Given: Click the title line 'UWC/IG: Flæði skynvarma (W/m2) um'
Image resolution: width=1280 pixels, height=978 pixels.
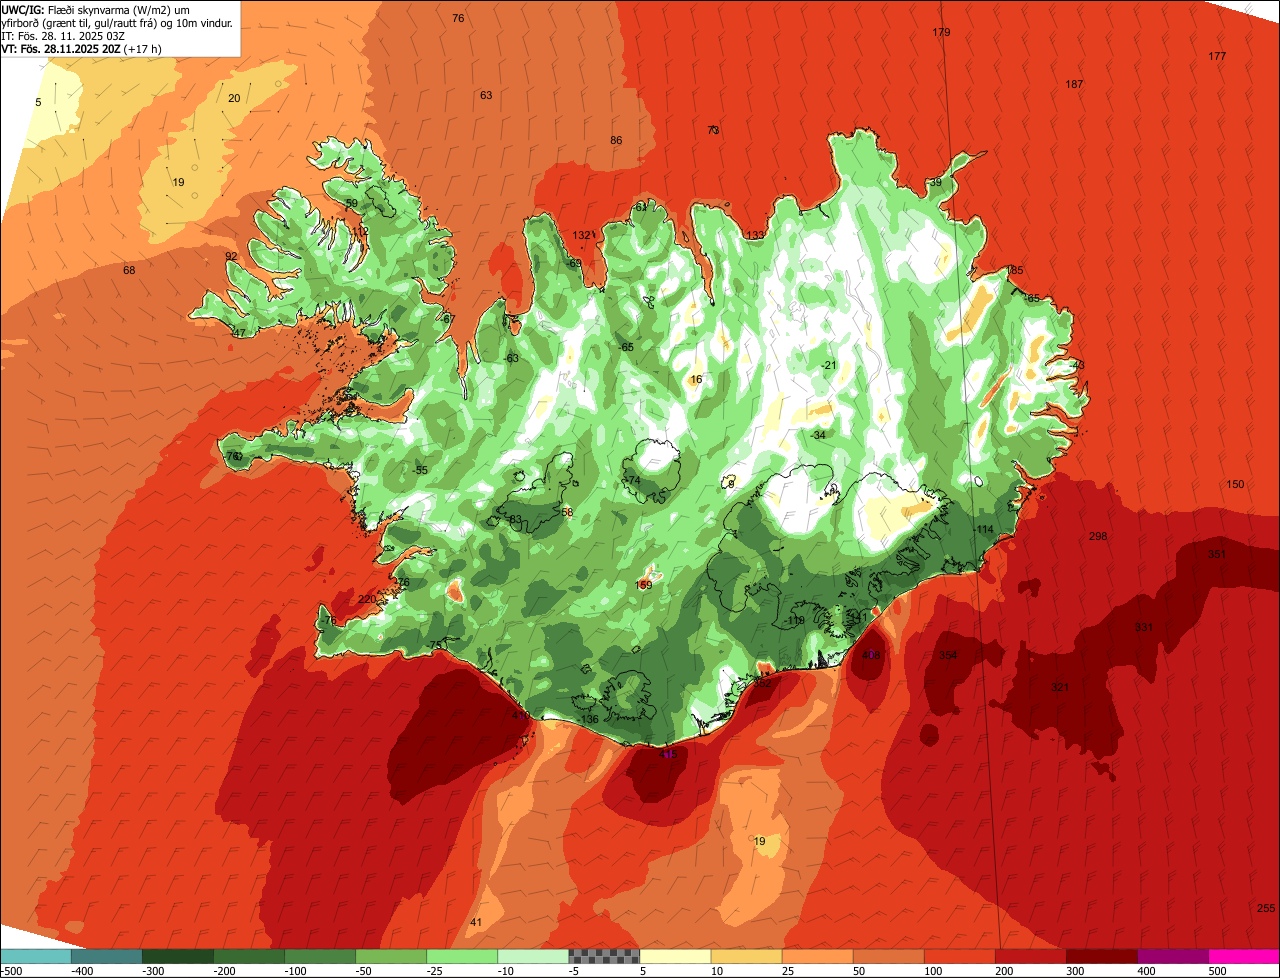Looking at the screenshot, I should pos(96,10).
